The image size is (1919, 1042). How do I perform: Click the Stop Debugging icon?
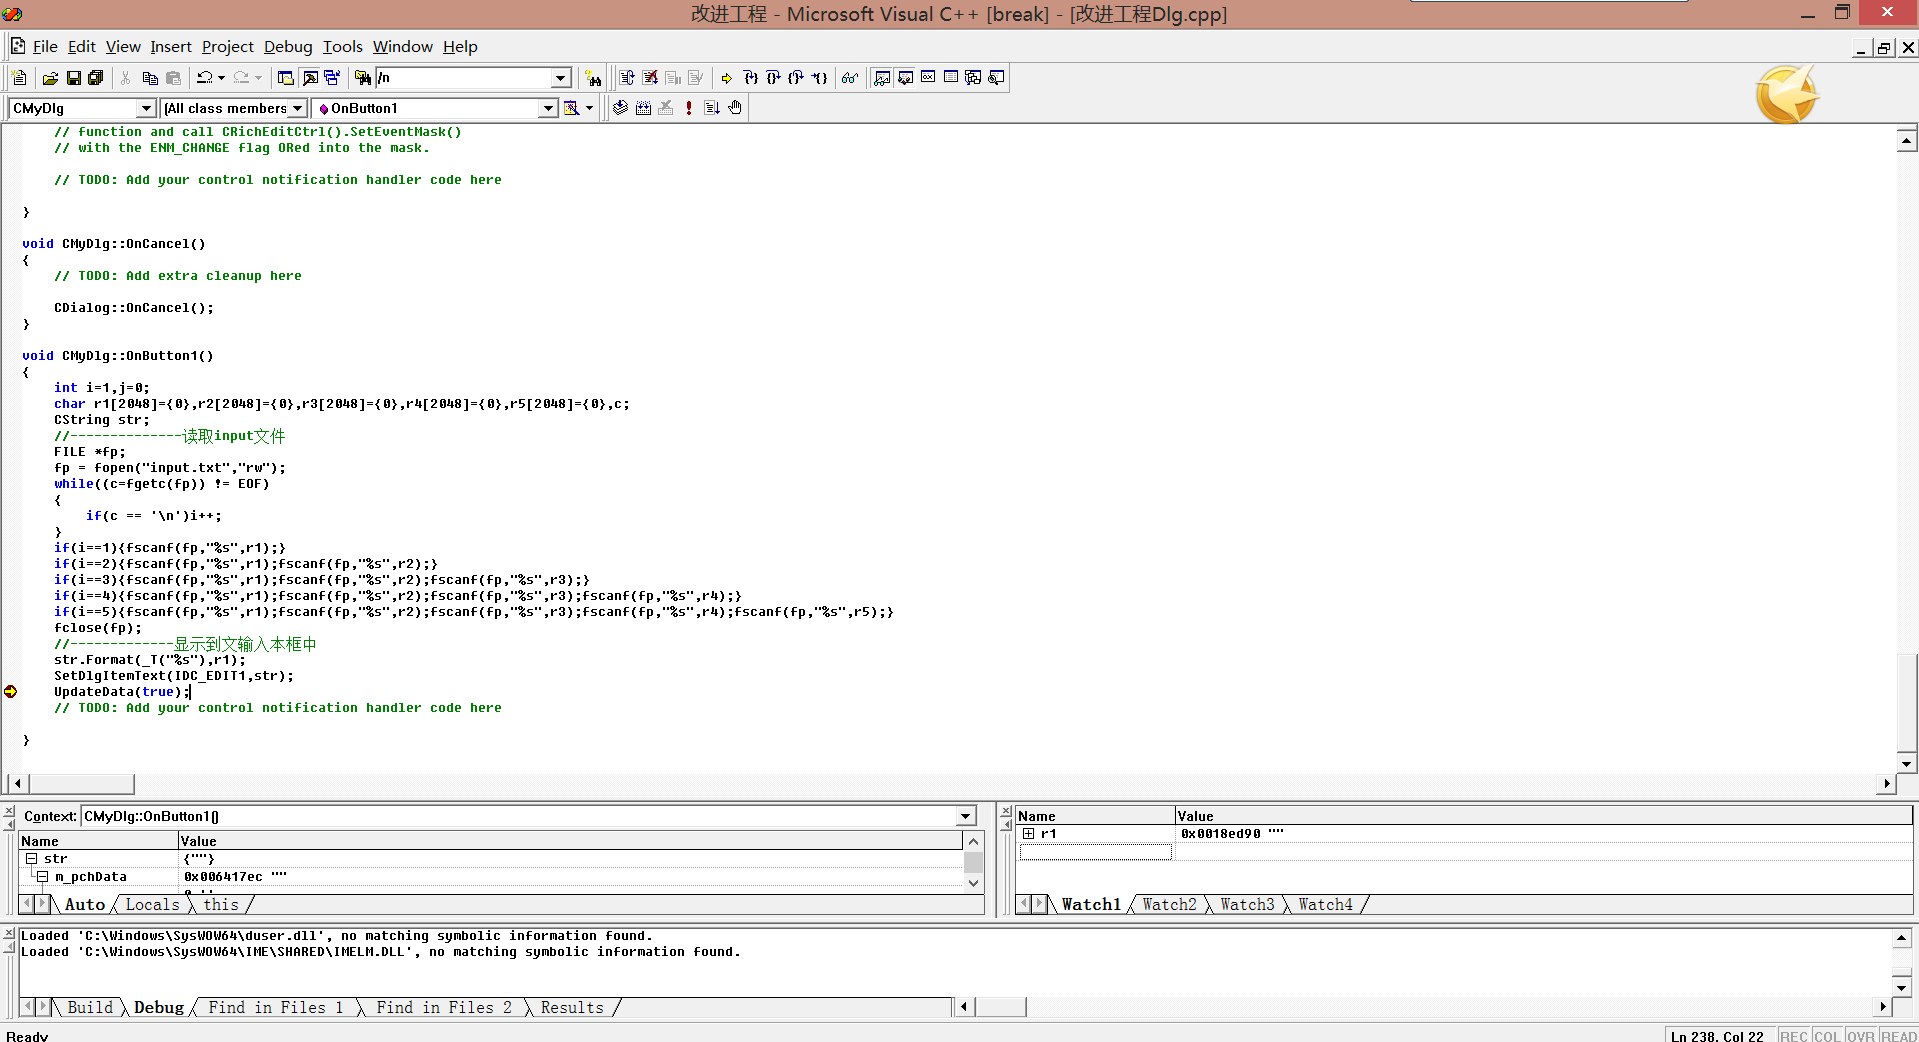[650, 78]
